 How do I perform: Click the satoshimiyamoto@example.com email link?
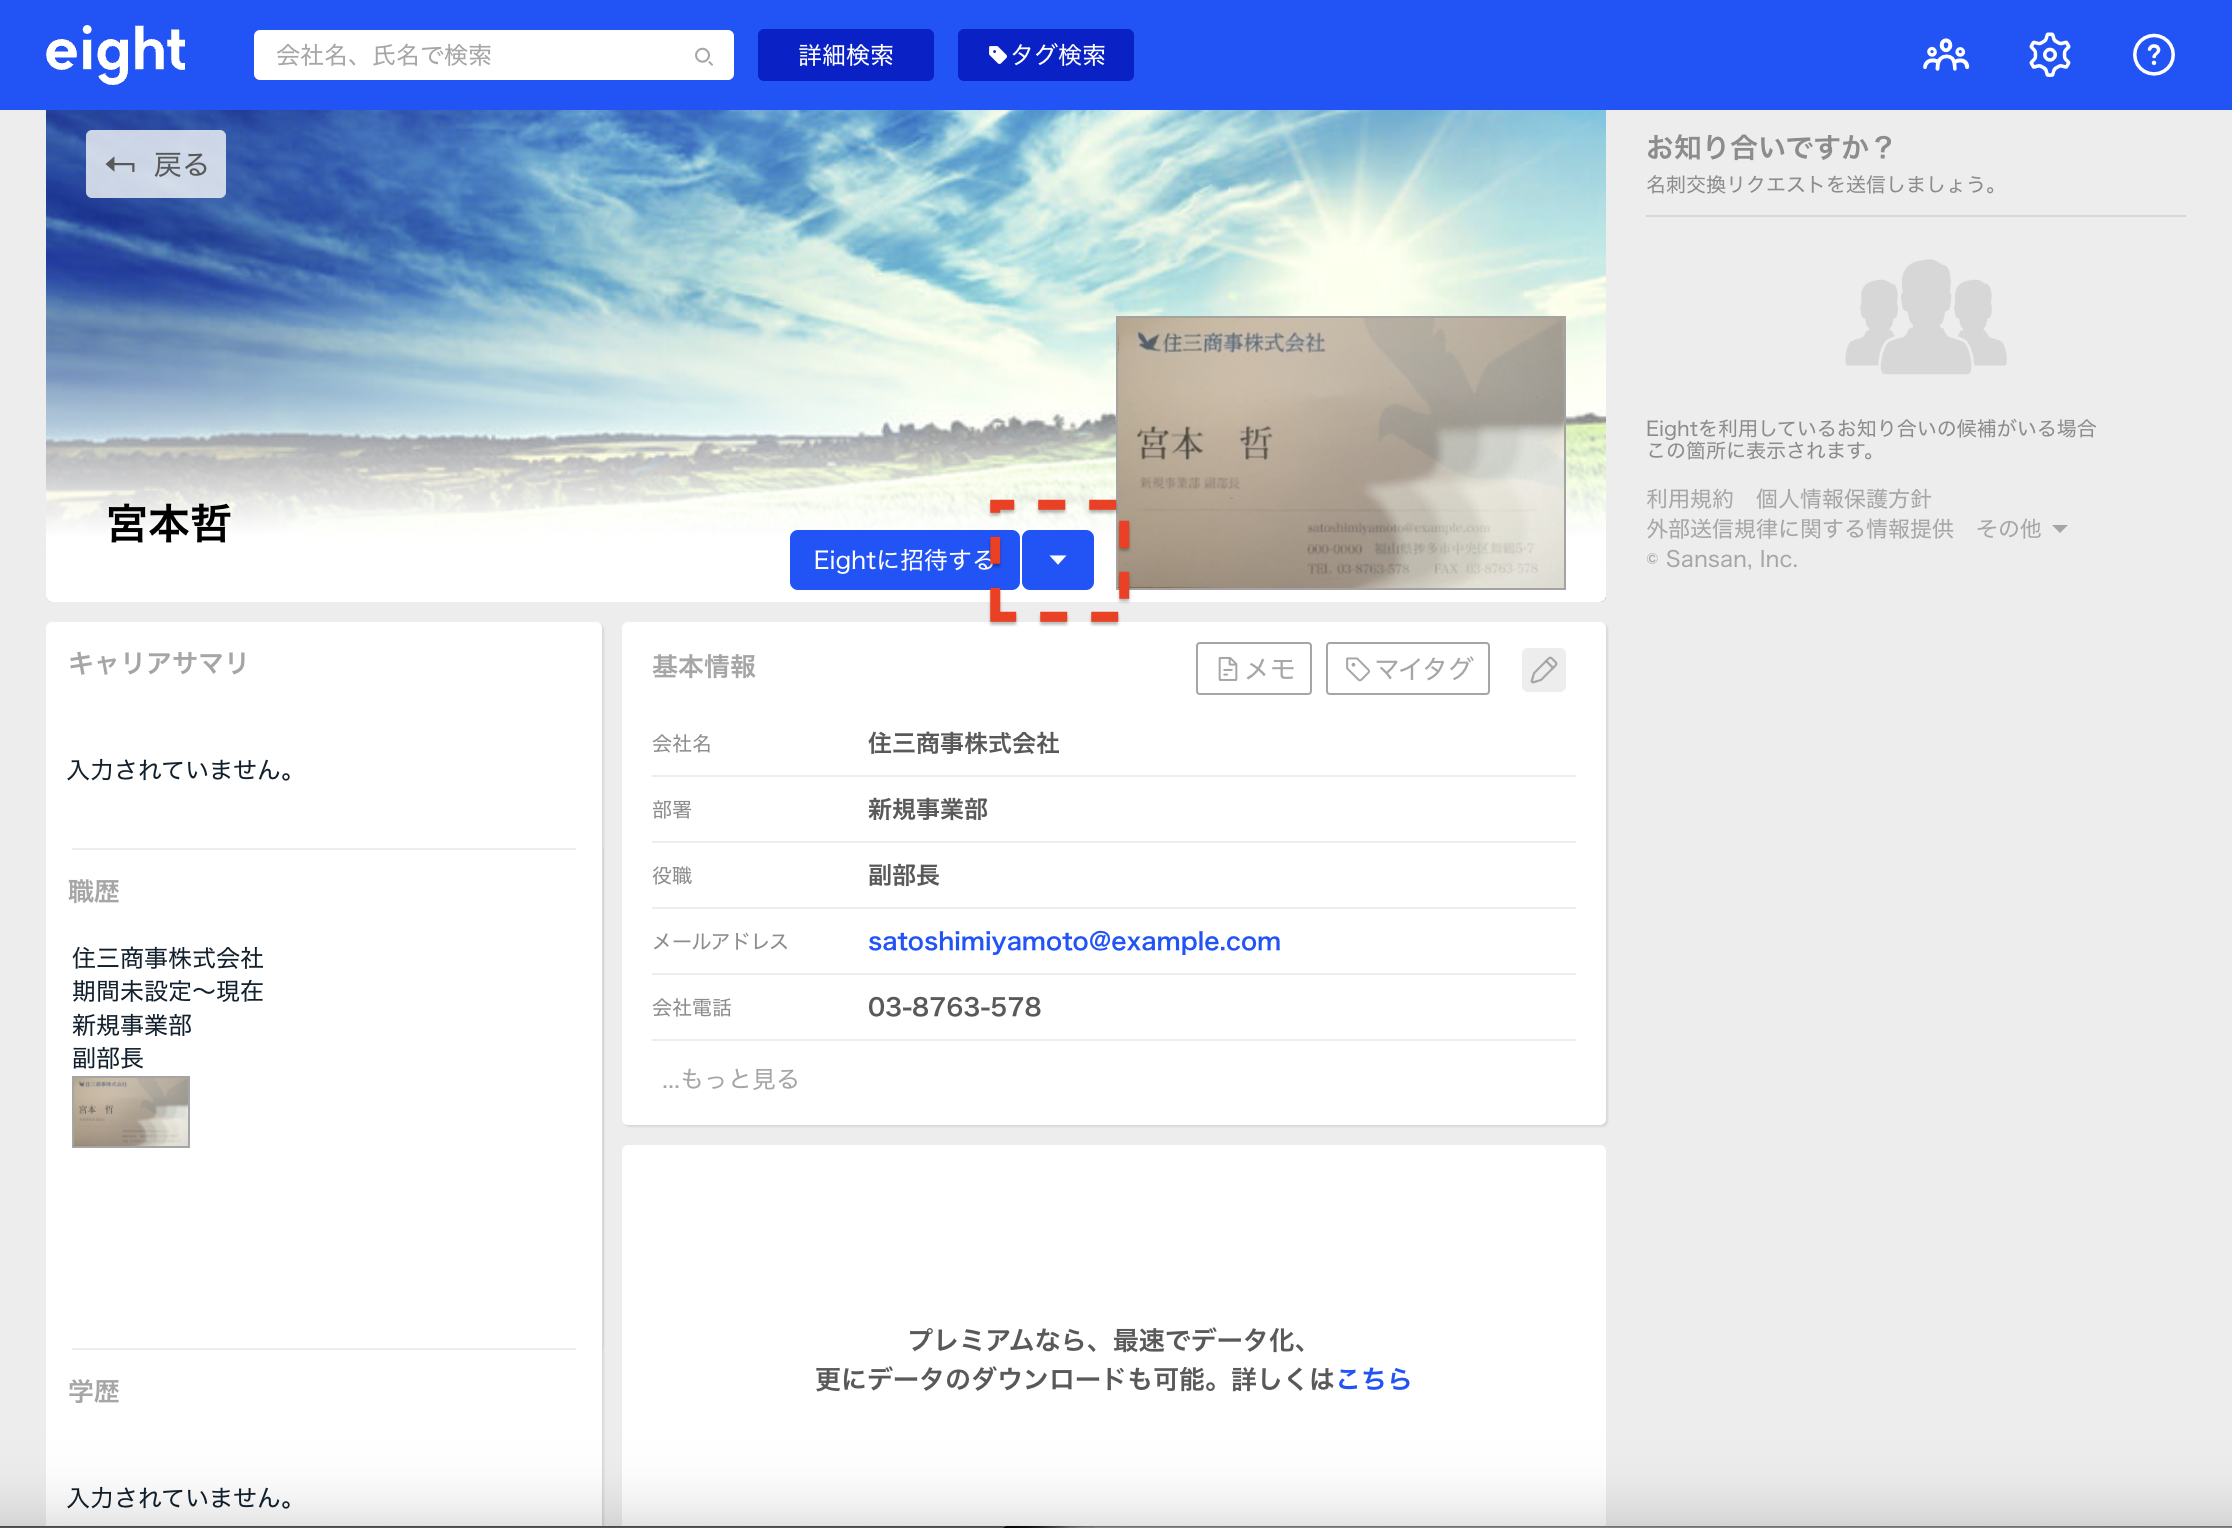coord(1073,941)
